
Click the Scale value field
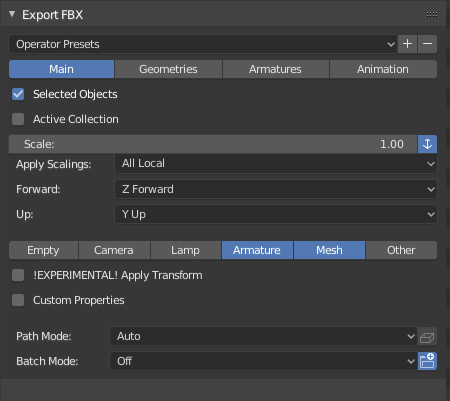(x=213, y=144)
